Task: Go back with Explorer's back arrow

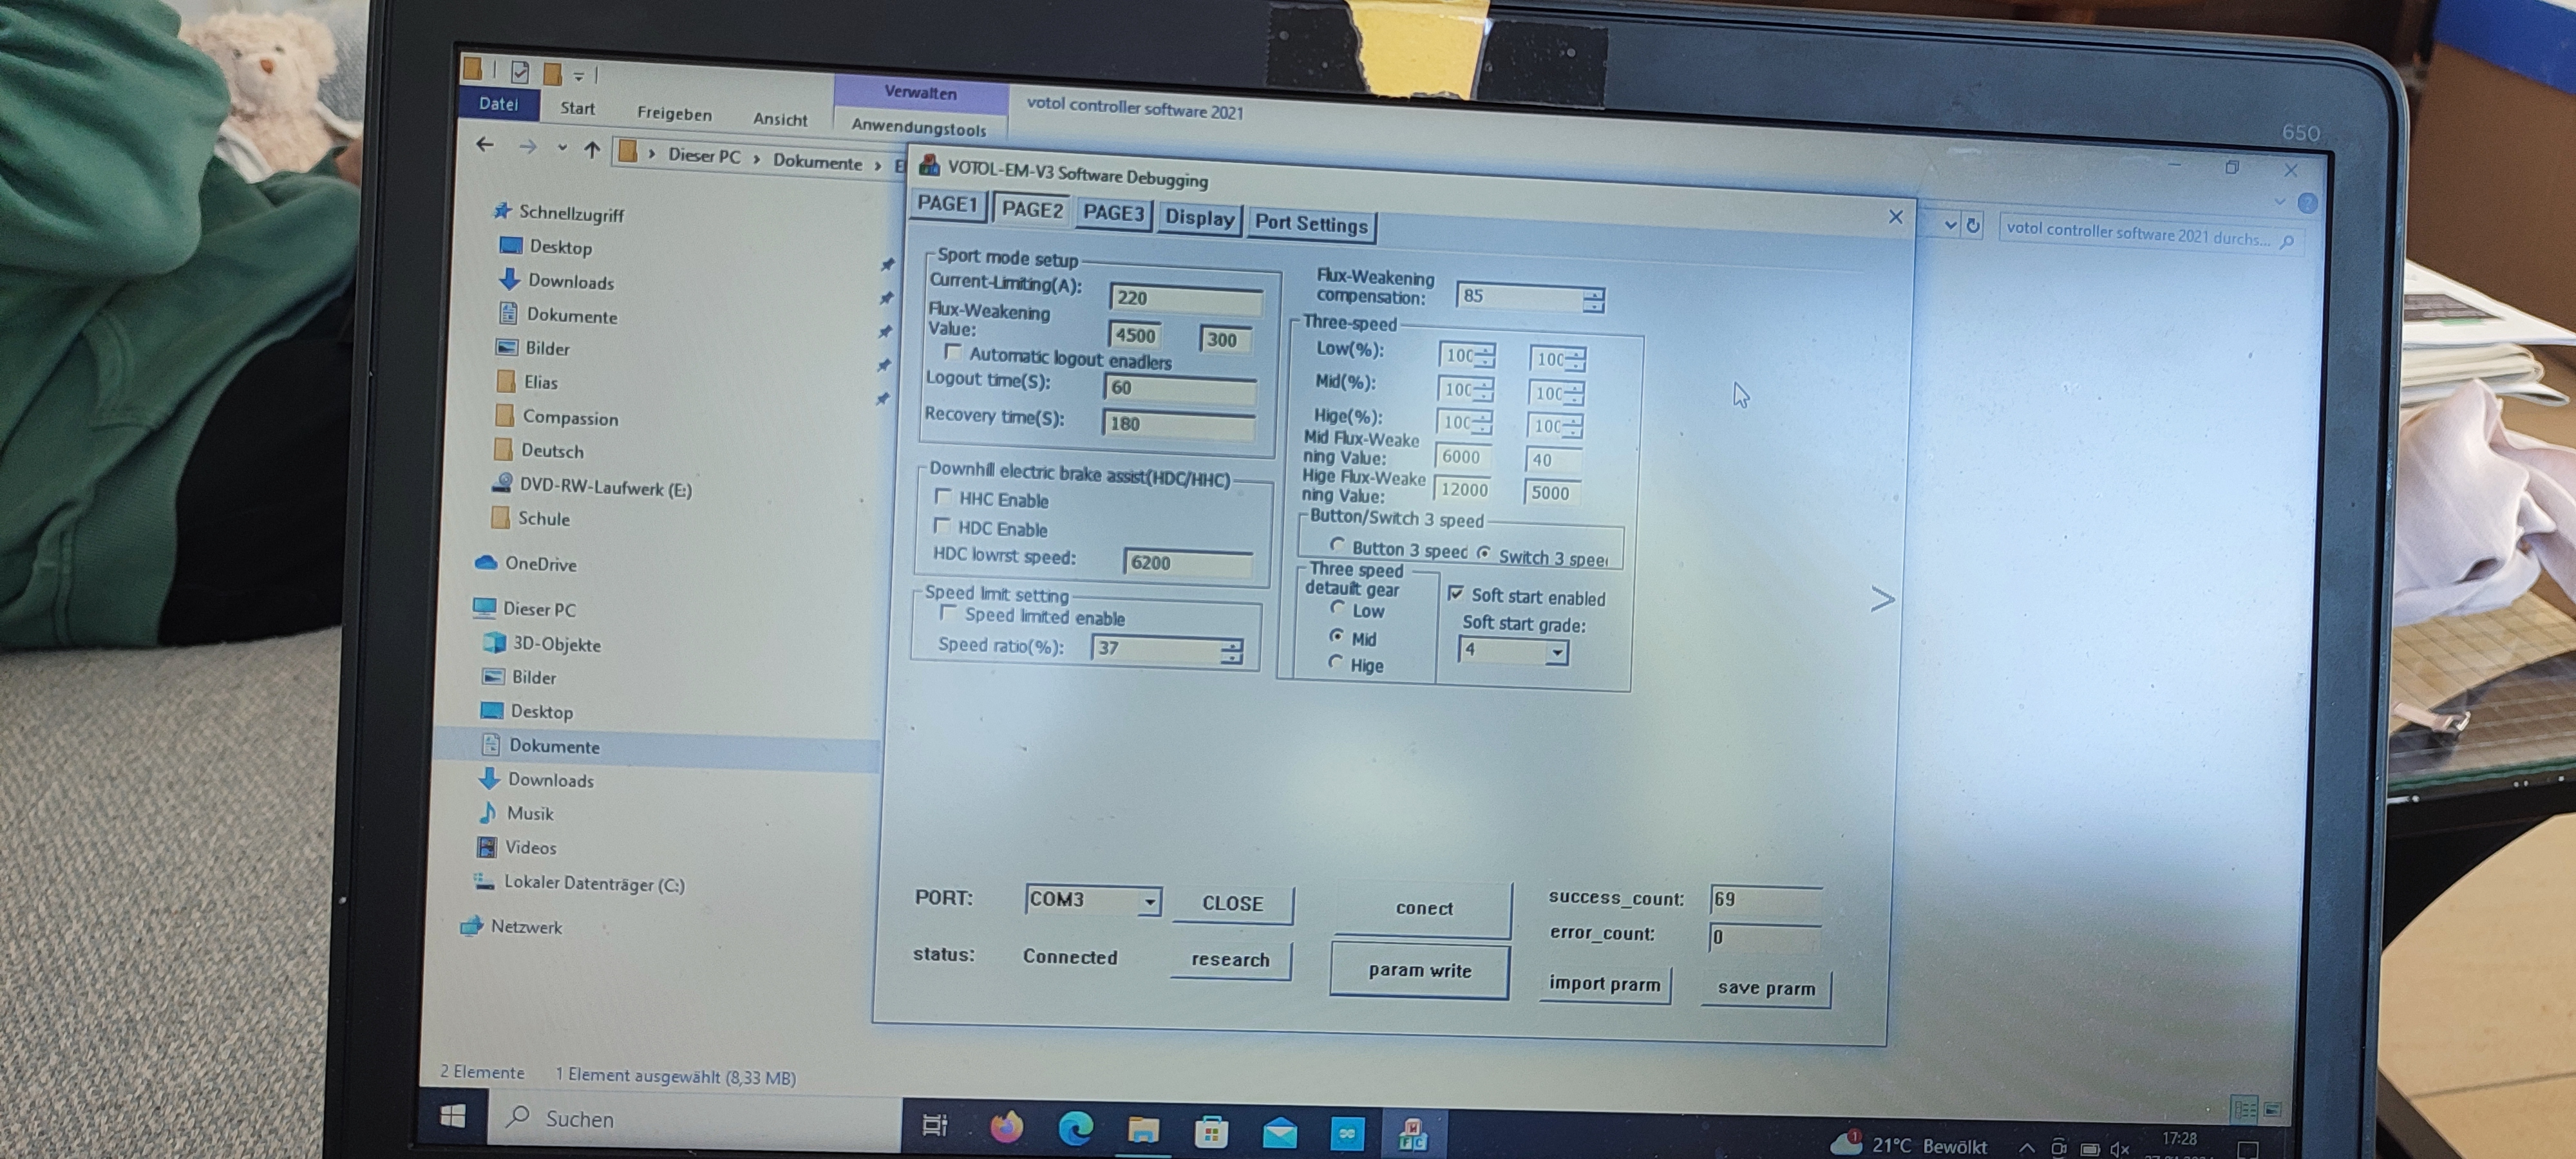Action: (485, 146)
